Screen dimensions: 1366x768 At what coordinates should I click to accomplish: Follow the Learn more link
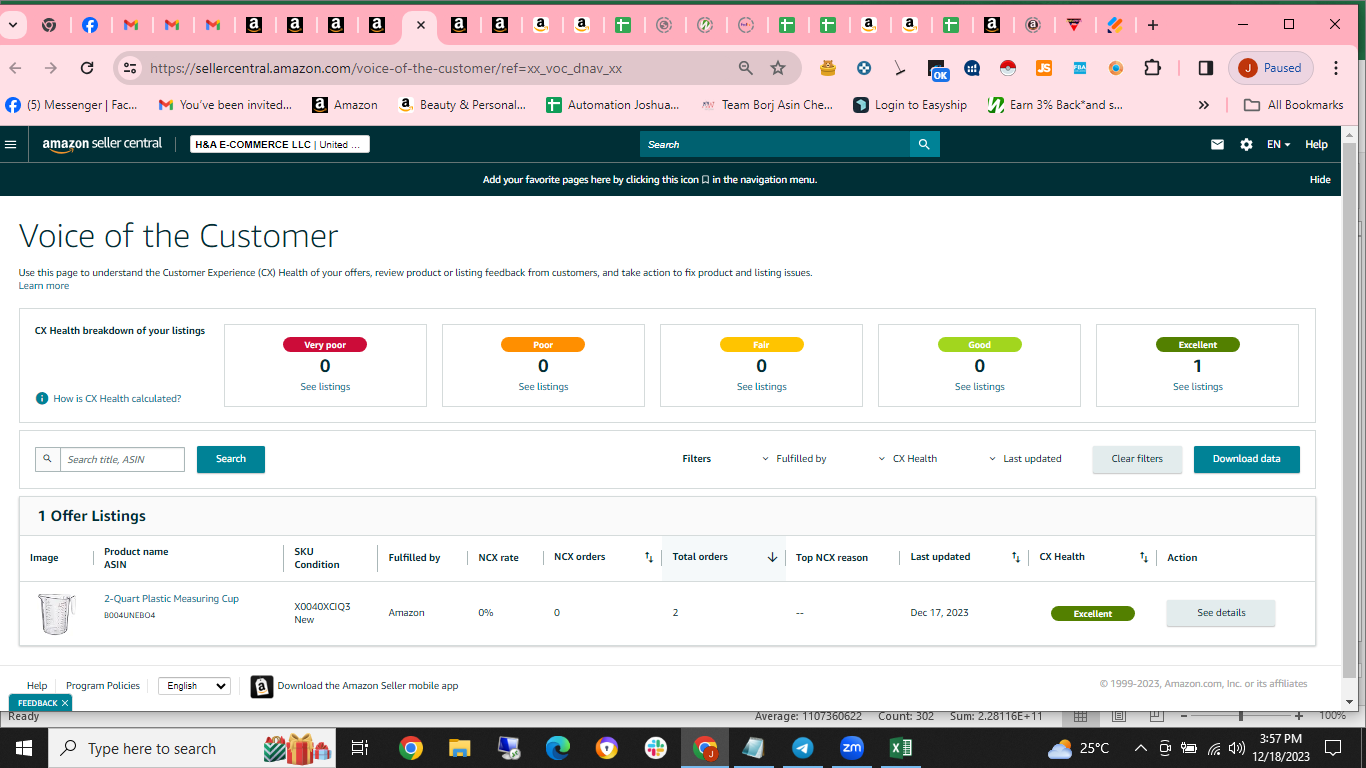click(44, 286)
